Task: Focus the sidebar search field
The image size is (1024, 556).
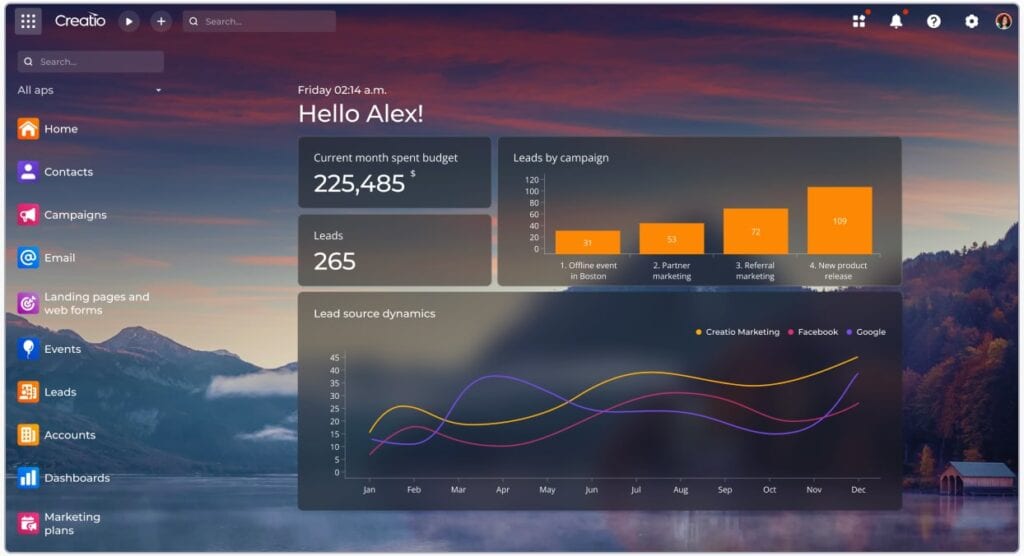Action: (x=91, y=61)
